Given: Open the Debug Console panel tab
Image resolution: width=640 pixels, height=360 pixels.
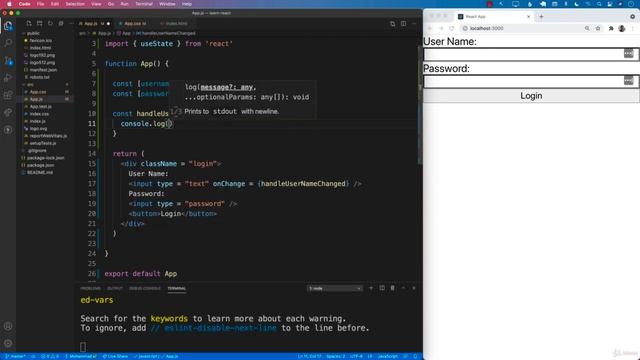Looking at the screenshot, I should point(145,289).
